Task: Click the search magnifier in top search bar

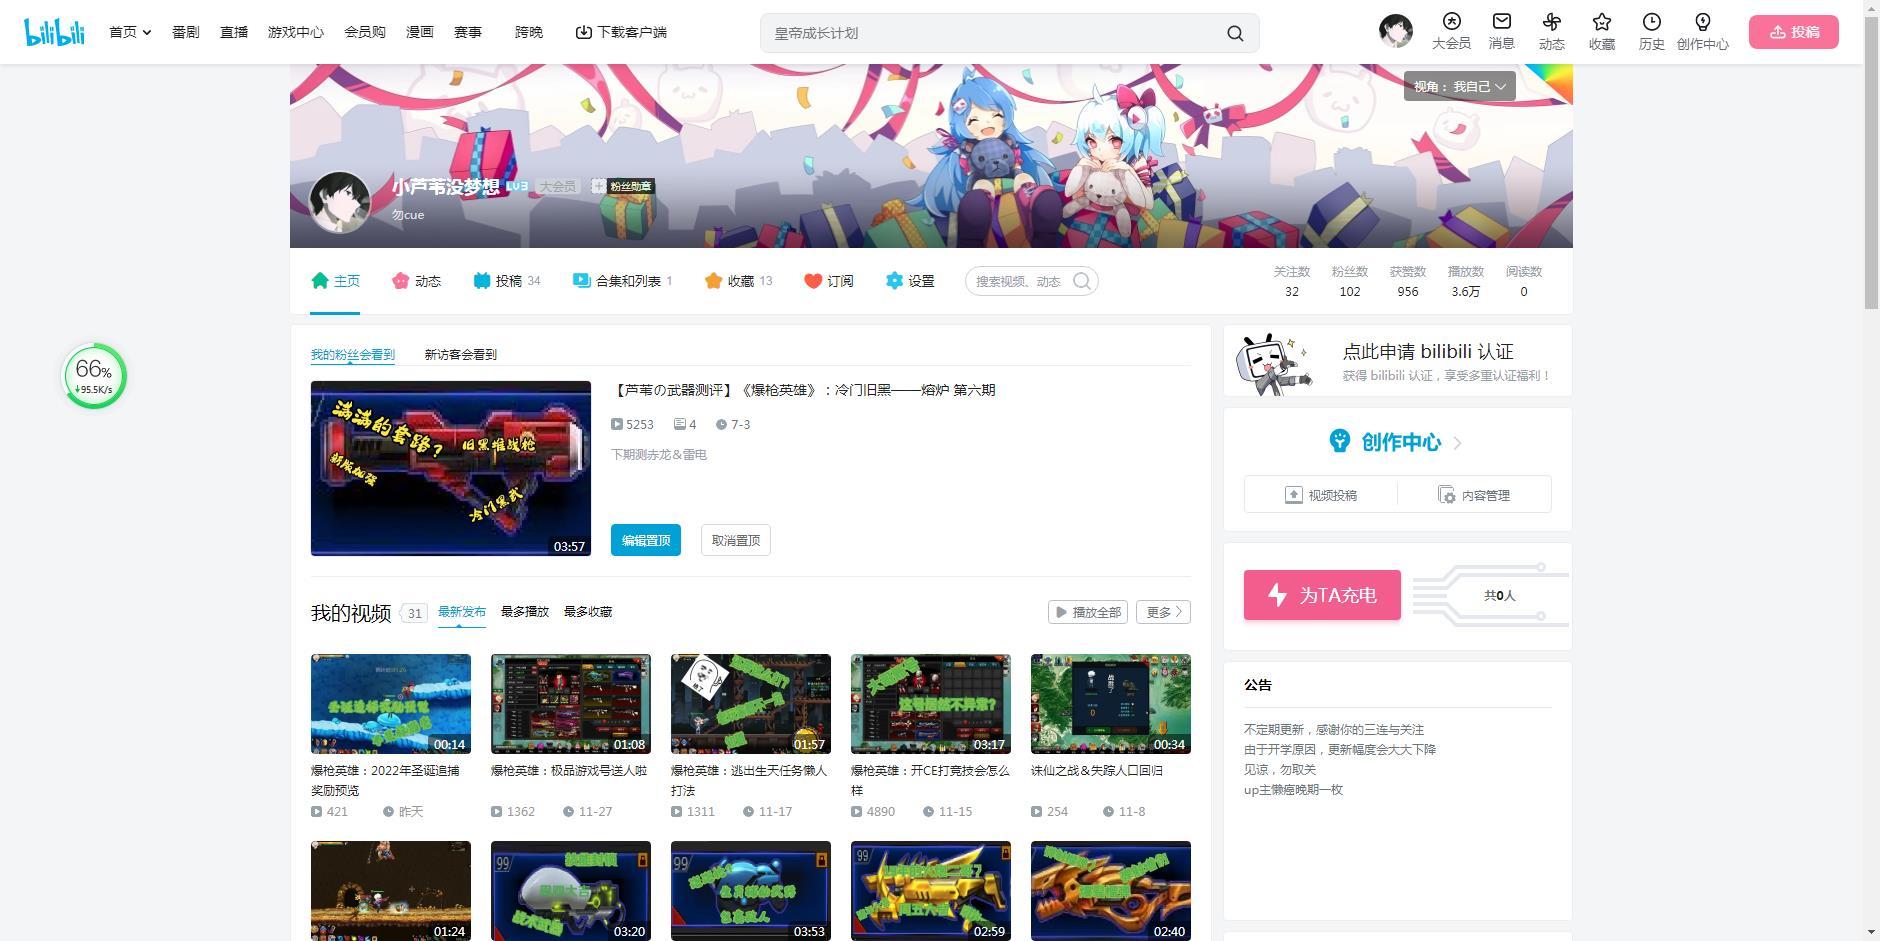Action: click(1235, 33)
